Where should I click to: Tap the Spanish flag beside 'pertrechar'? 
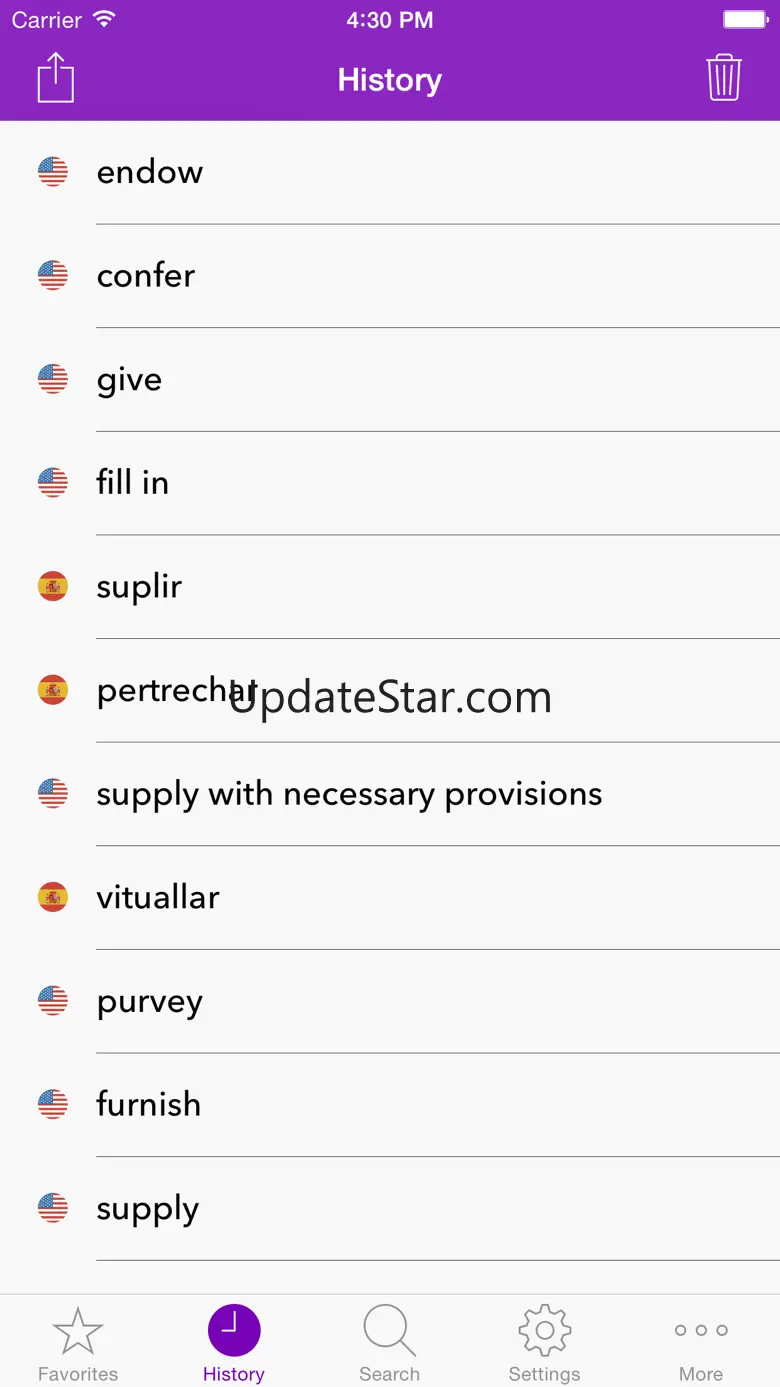53,690
